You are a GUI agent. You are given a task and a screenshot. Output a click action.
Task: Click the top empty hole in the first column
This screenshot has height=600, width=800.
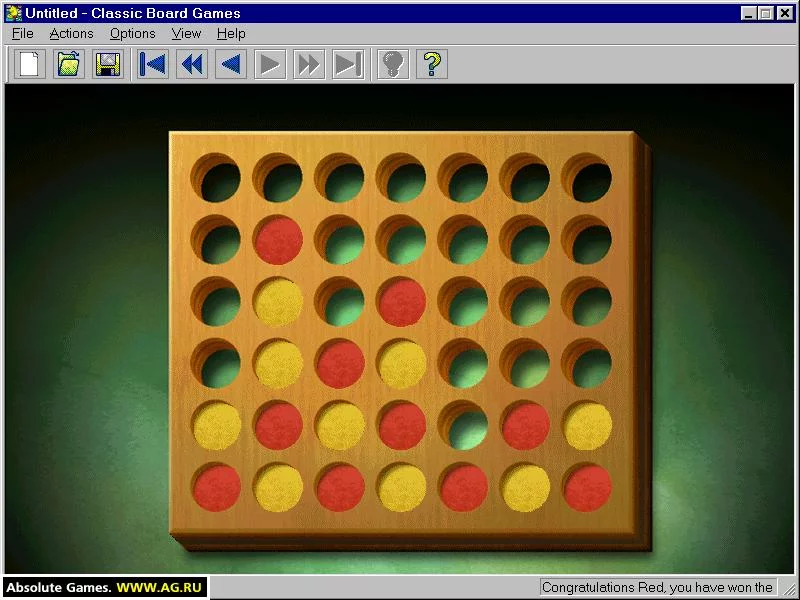pyautogui.click(x=216, y=178)
